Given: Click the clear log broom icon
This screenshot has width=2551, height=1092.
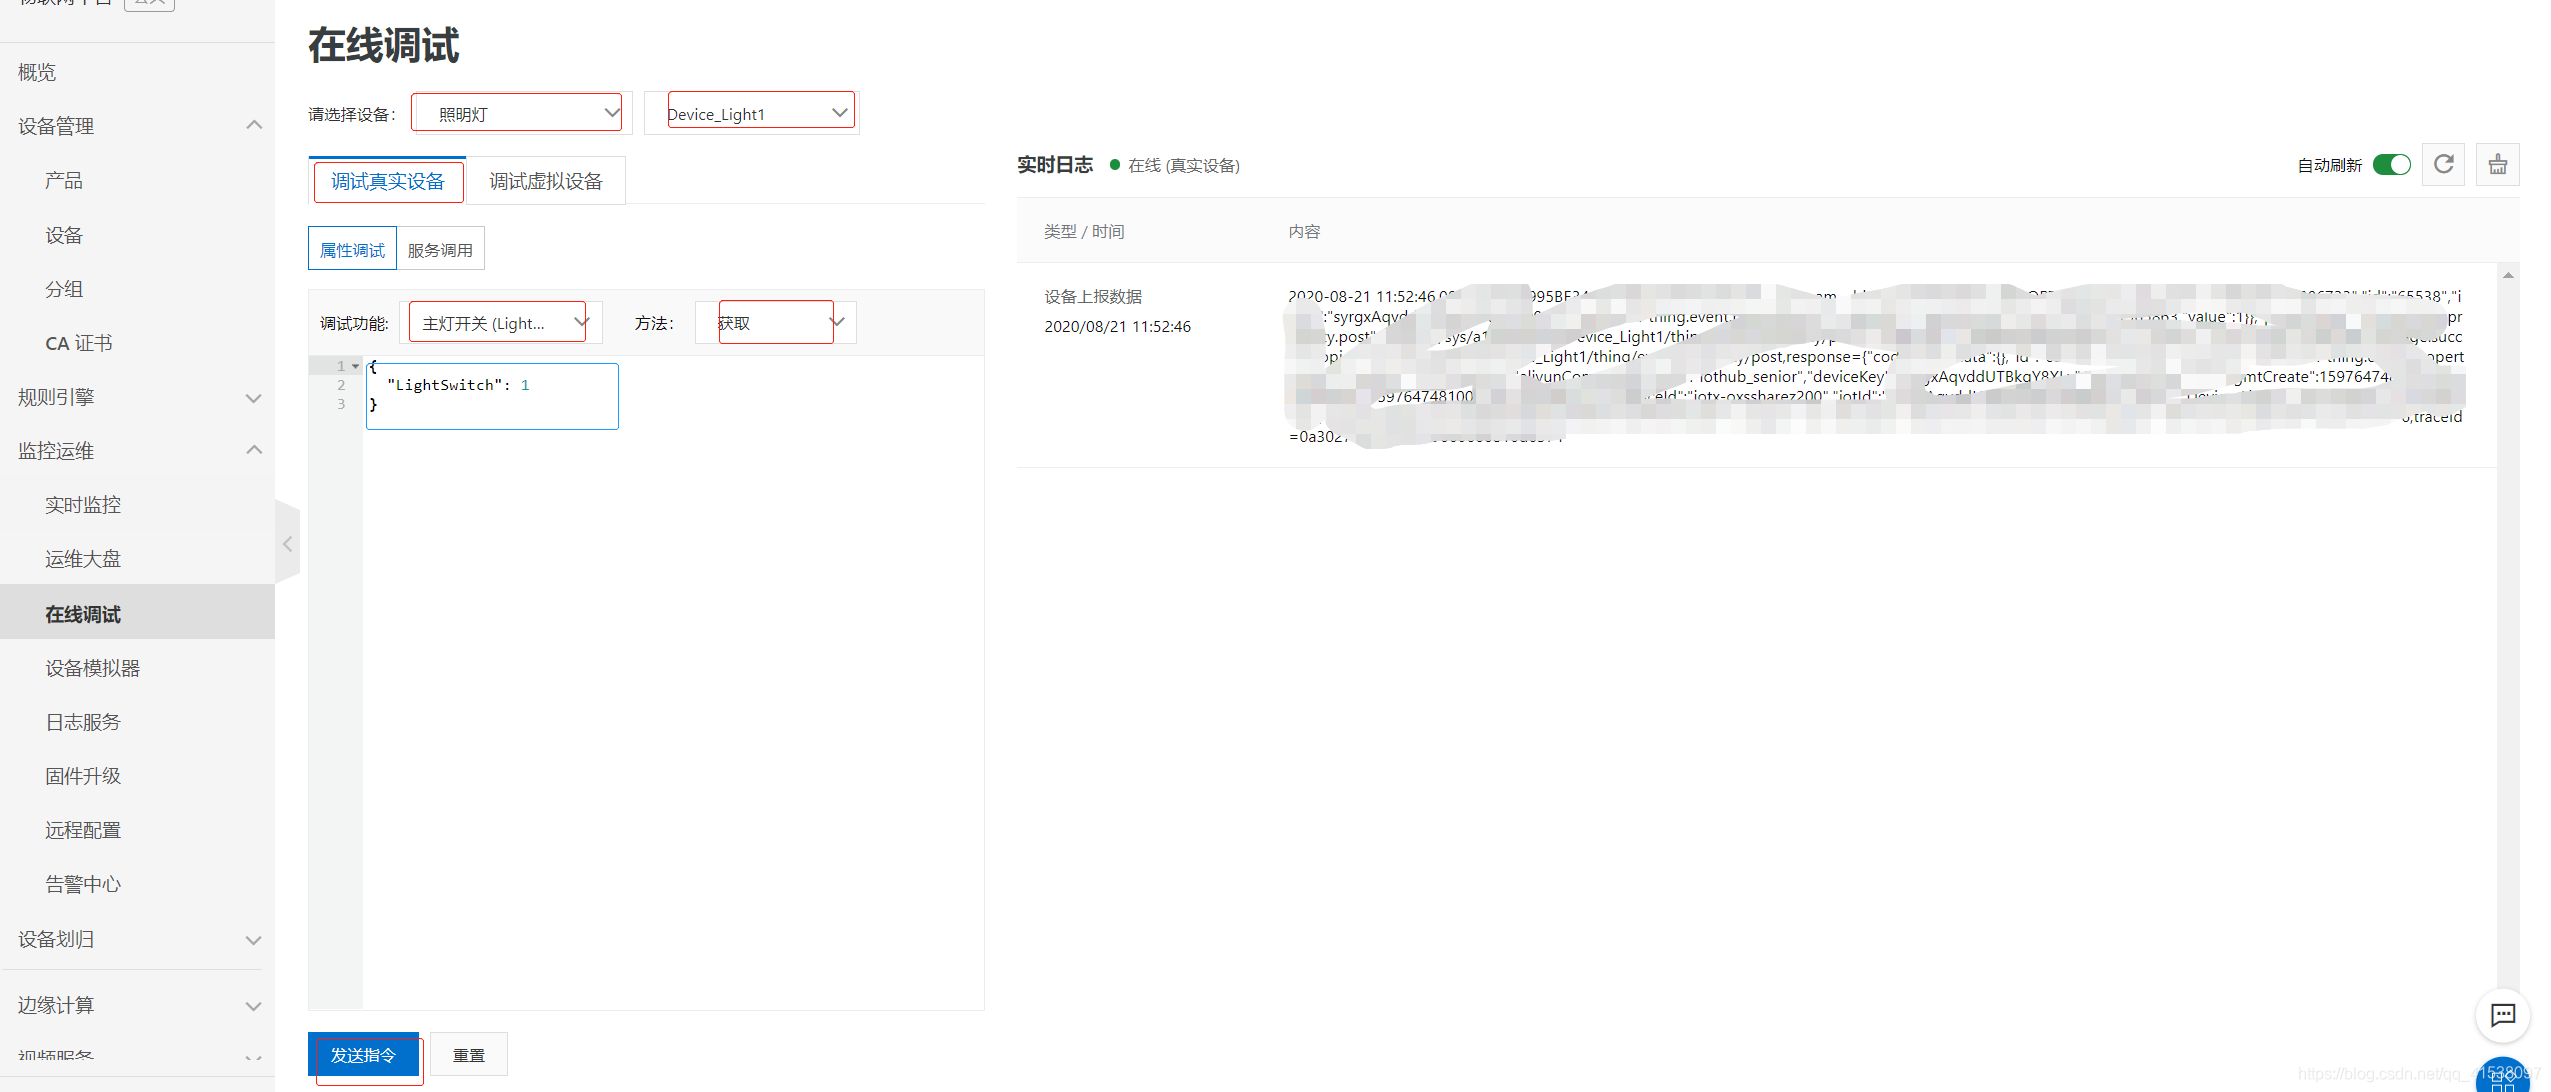Looking at the screenshot, I should point(2497,165).
